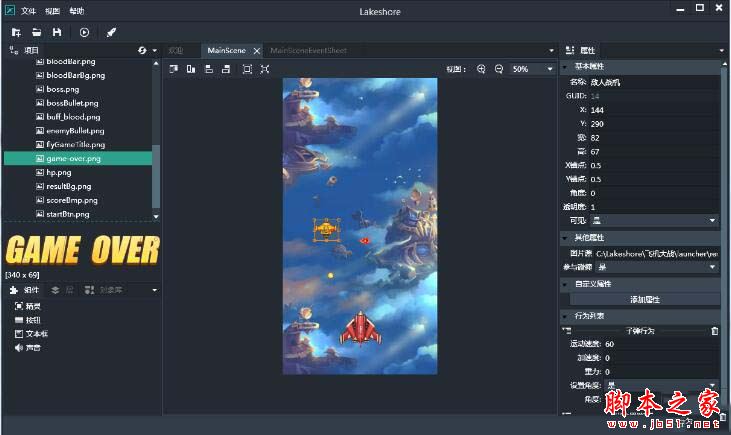The height and width of the screenshot is (435, 731).
Task: Click the third alignment icon in scene toolbar
Action: coord(209,69)
